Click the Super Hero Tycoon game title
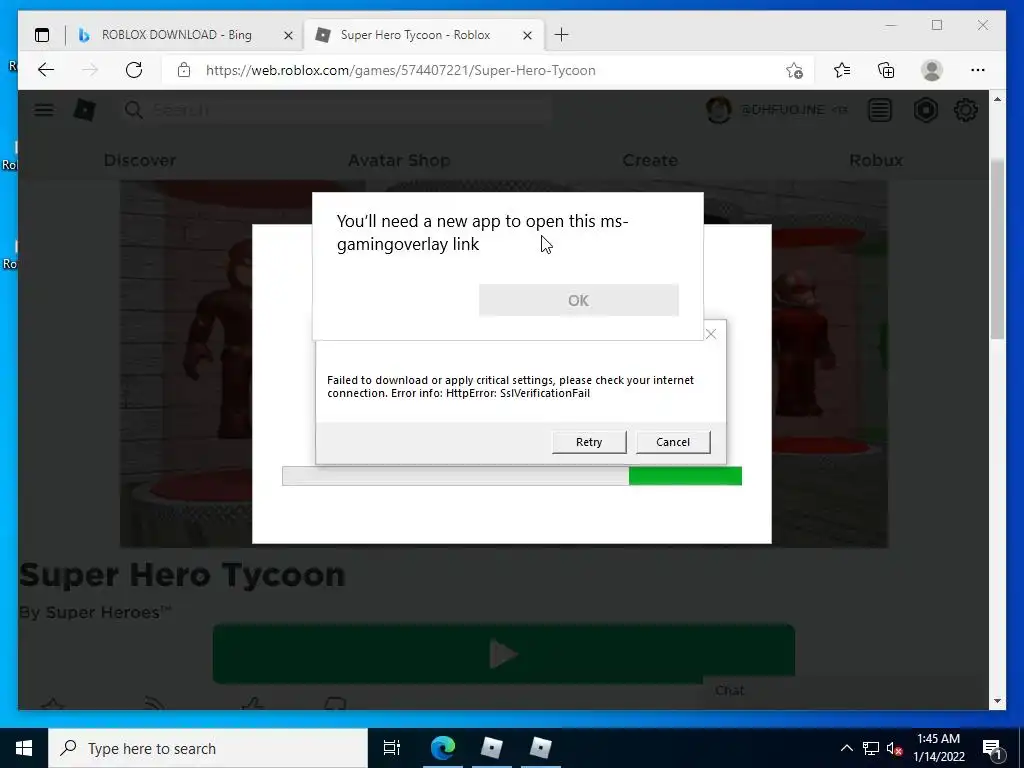This screenshot has width=1024, height=768. (182, 575)
